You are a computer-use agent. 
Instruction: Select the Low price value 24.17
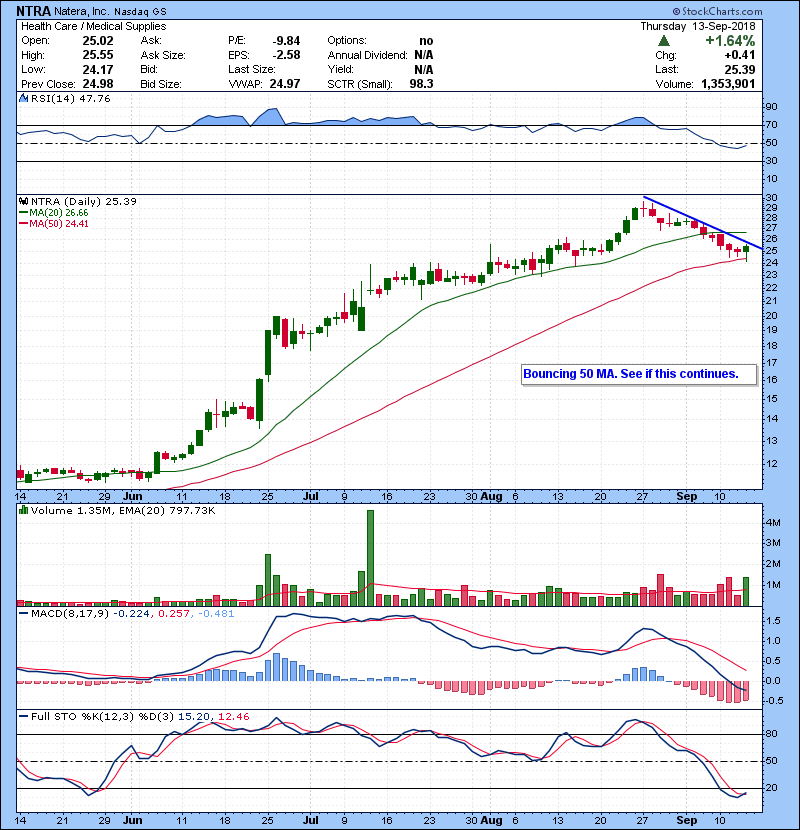pyautogui.click(x=98, y=69)
